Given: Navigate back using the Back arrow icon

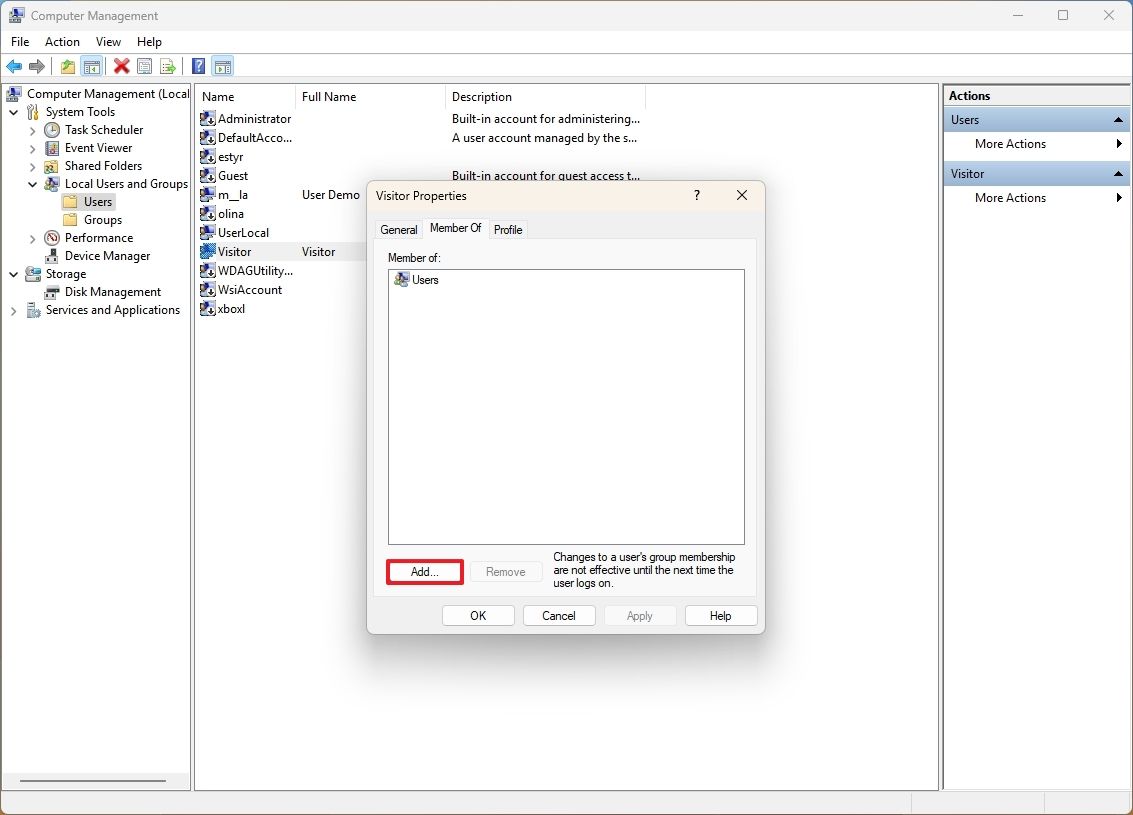Looking at the screenshot, I should (14, 66).
